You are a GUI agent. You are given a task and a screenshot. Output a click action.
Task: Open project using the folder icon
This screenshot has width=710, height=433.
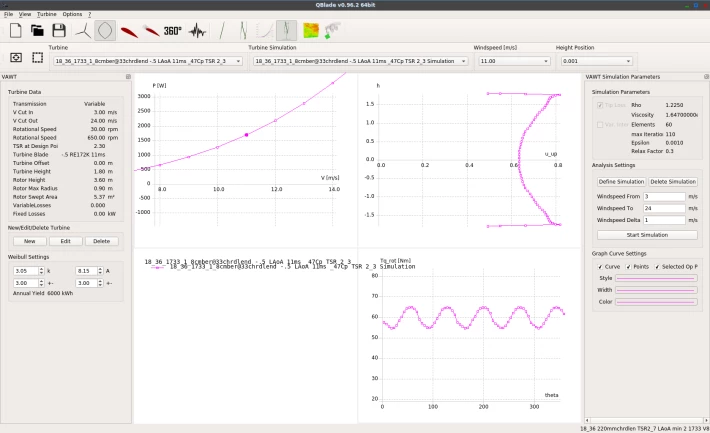[37, 31]
